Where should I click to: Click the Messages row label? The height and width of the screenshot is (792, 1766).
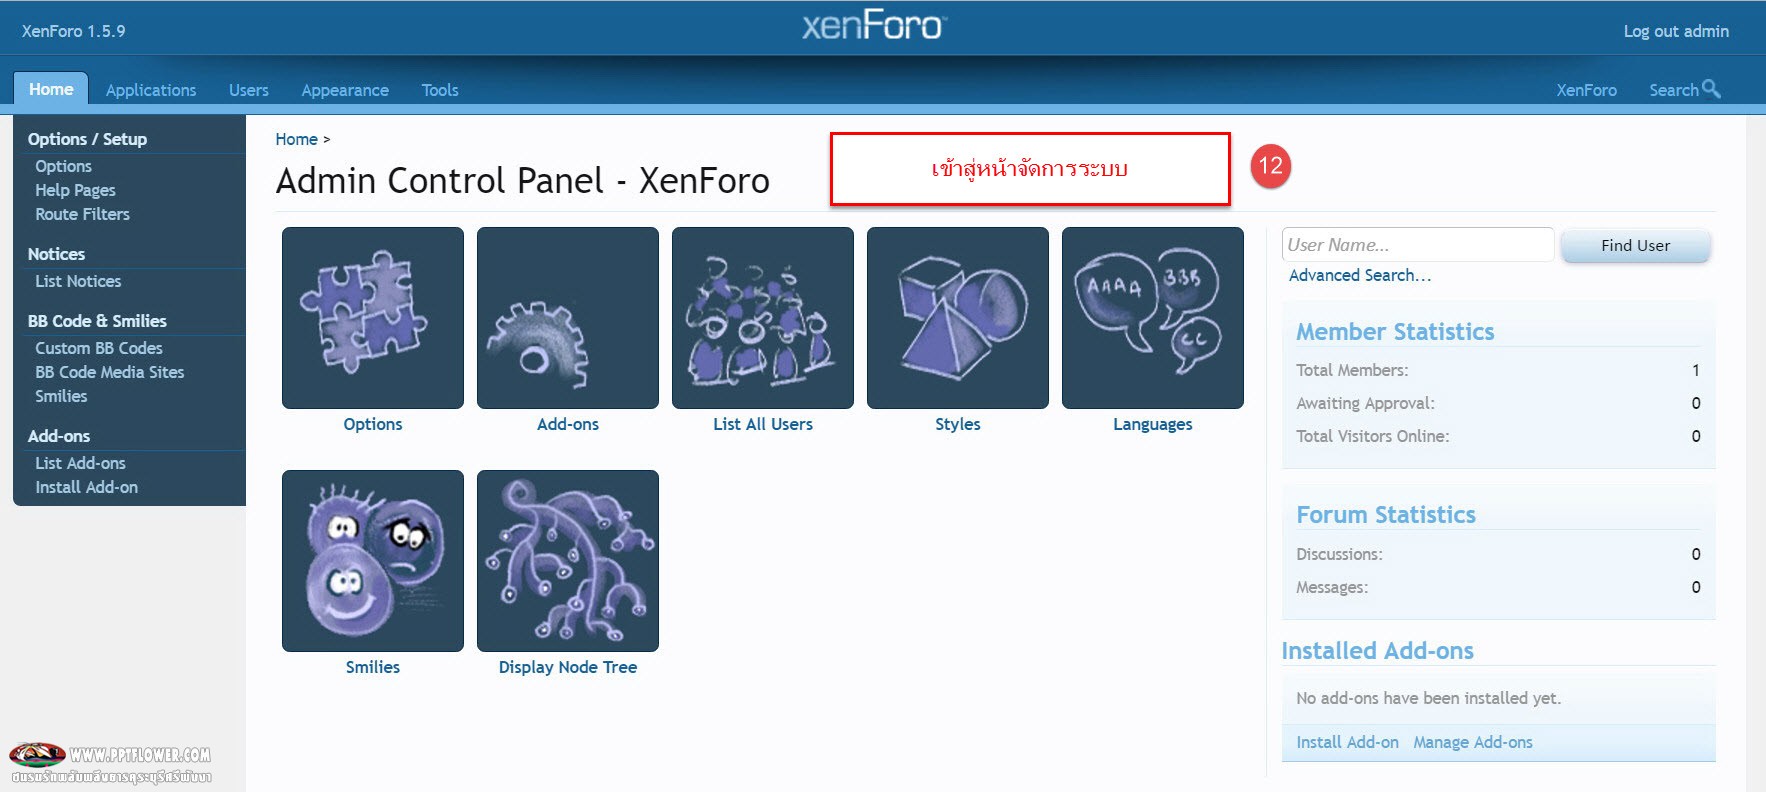coord(1332,587)
